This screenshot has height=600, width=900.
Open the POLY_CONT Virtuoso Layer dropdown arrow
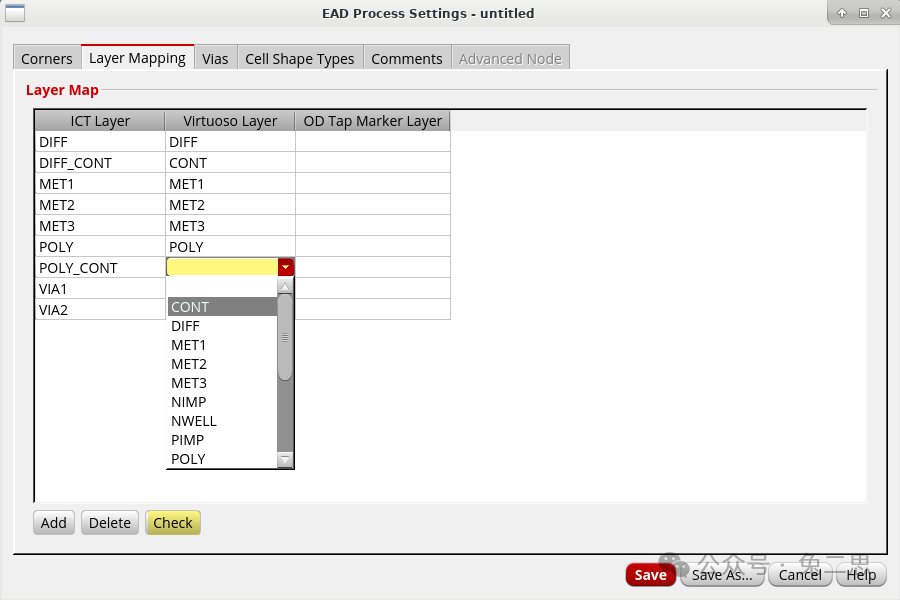tap(286, 267)
